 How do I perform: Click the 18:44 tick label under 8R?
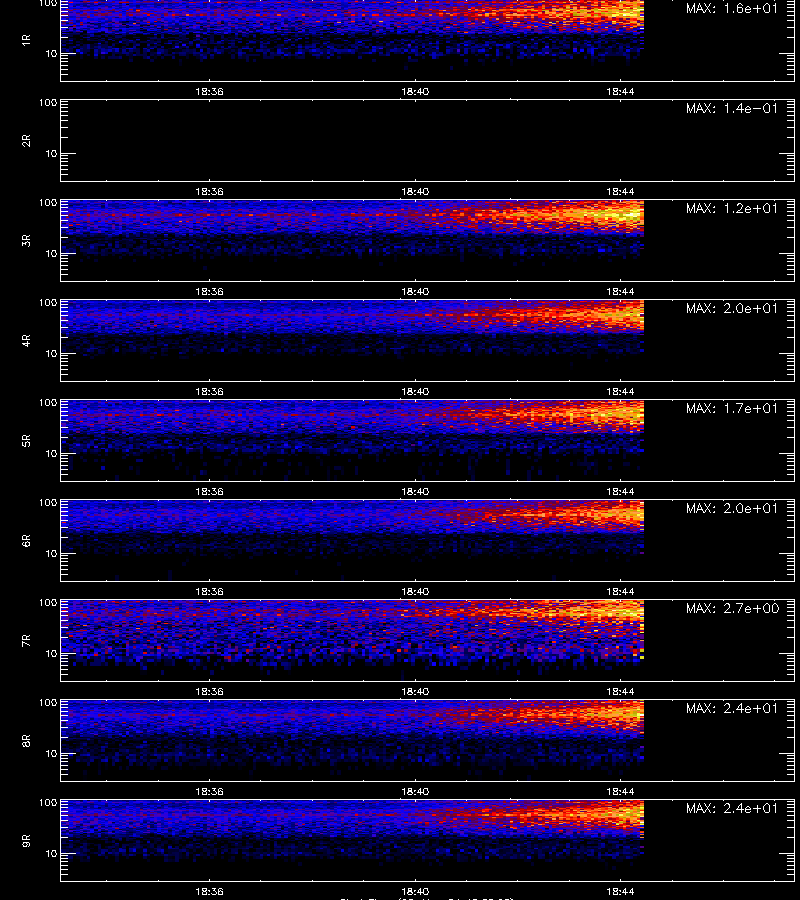620,792
